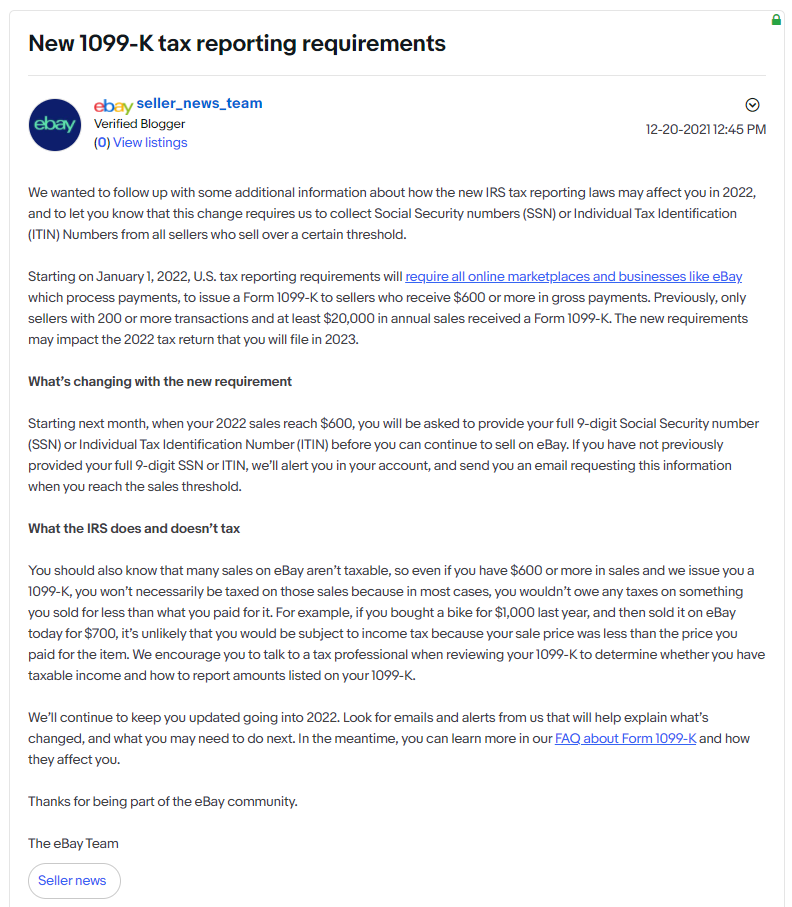Click the 'What the IRS does and doesn't tax' heading
The width and height of the screenshot is (792, 907).
[x=134, y=528]
